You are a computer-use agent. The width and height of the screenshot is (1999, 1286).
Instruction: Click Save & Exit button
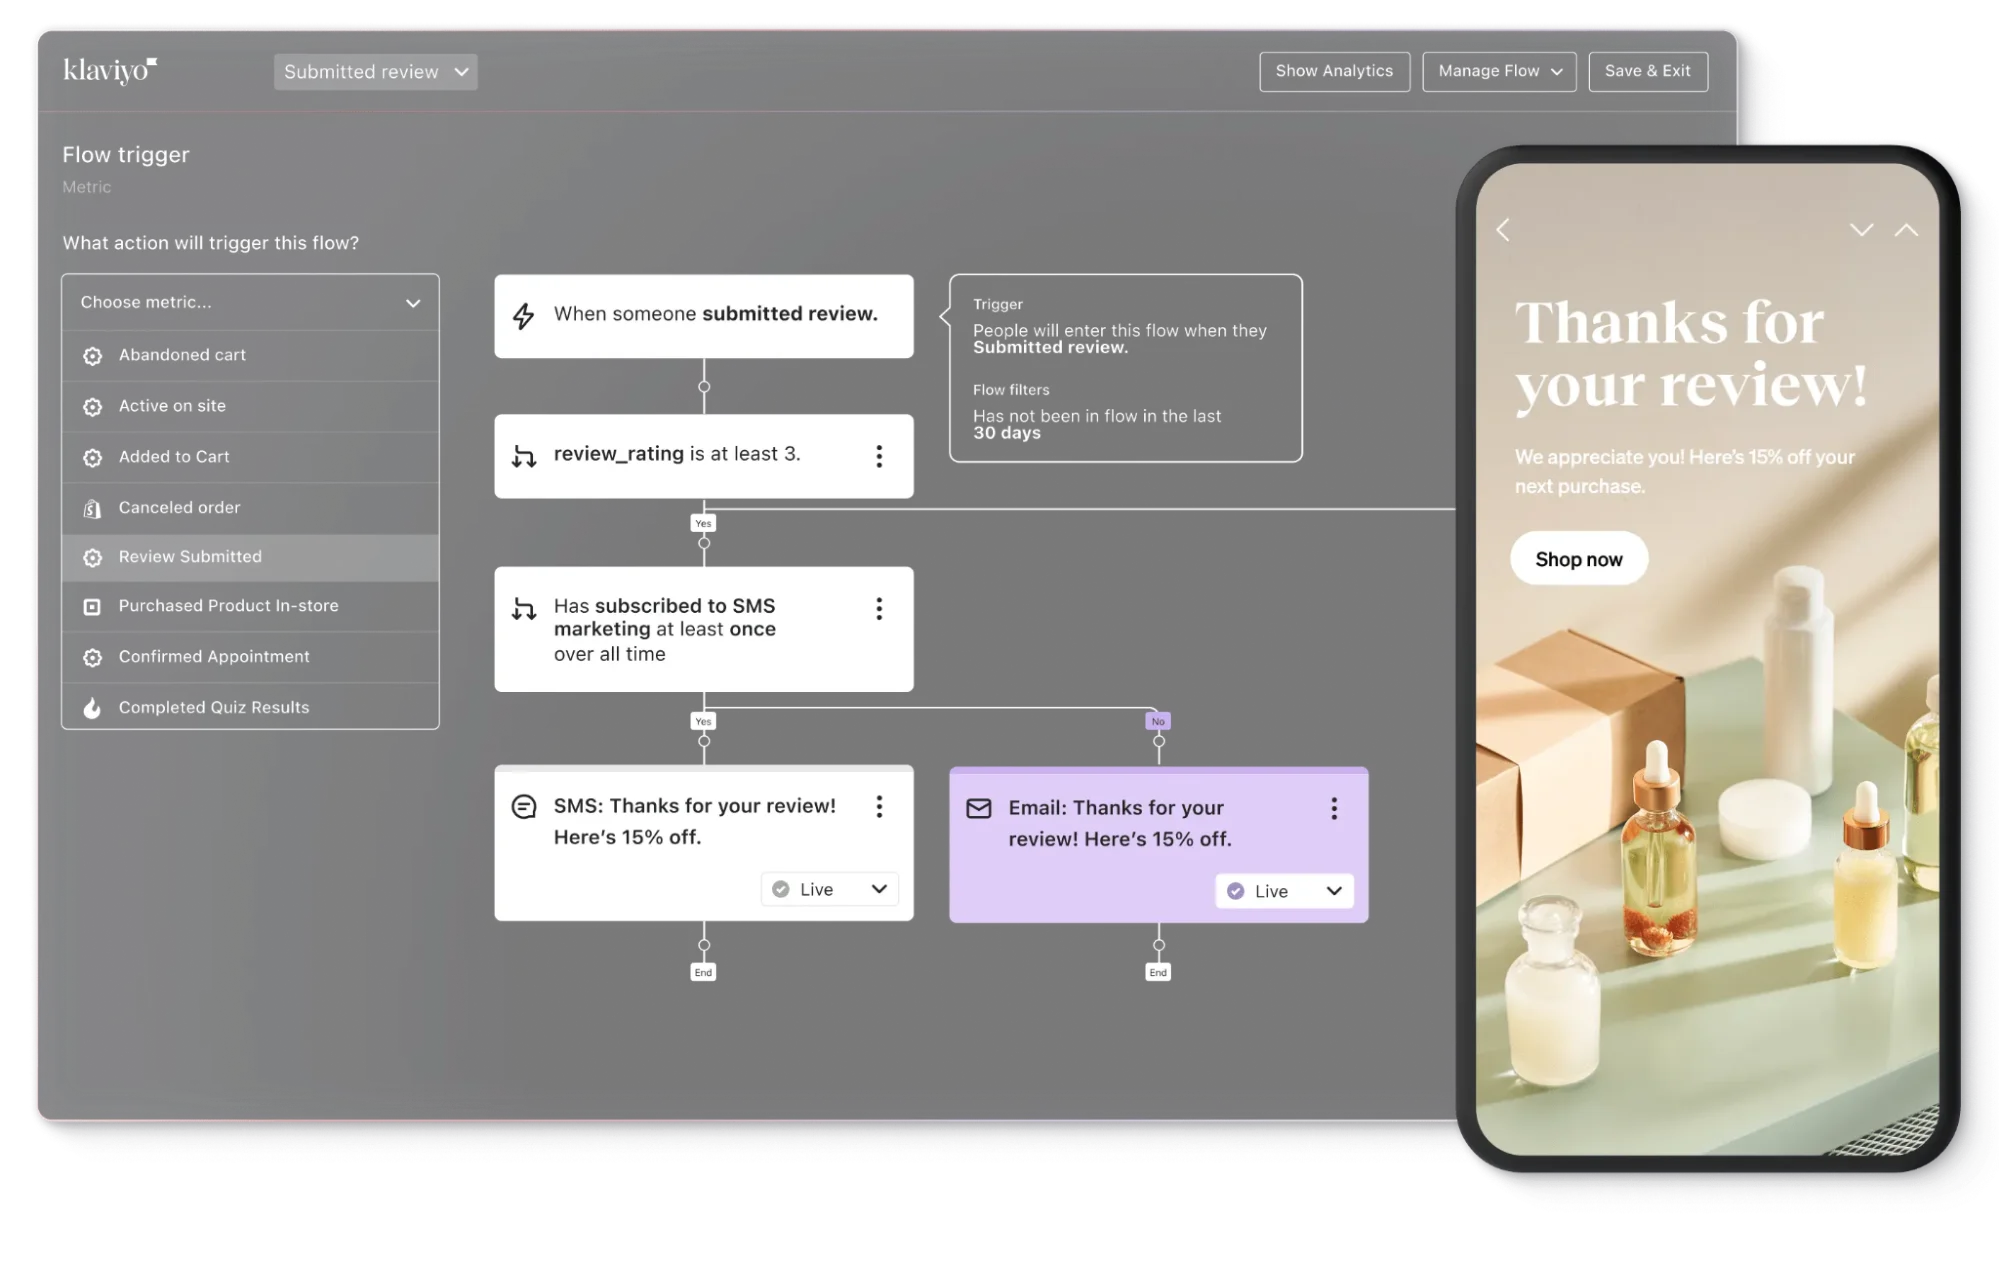pyautogui.click(x=1648, y=70)
